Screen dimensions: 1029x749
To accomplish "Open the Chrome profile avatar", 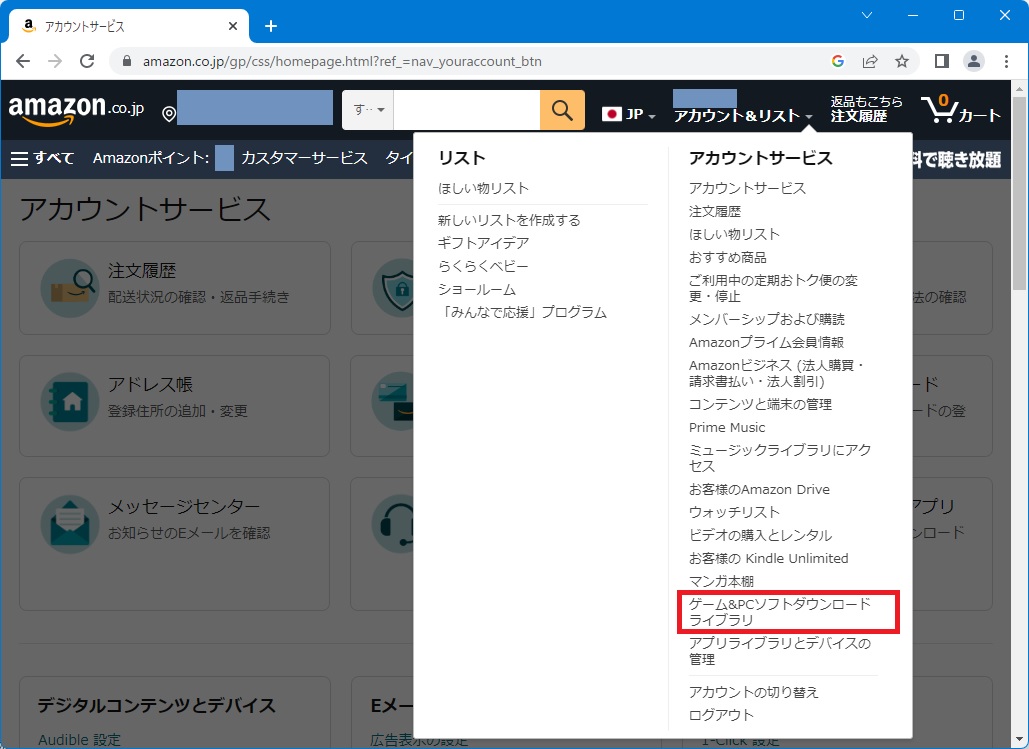I will pyautogui.click(x=974, y=61).
